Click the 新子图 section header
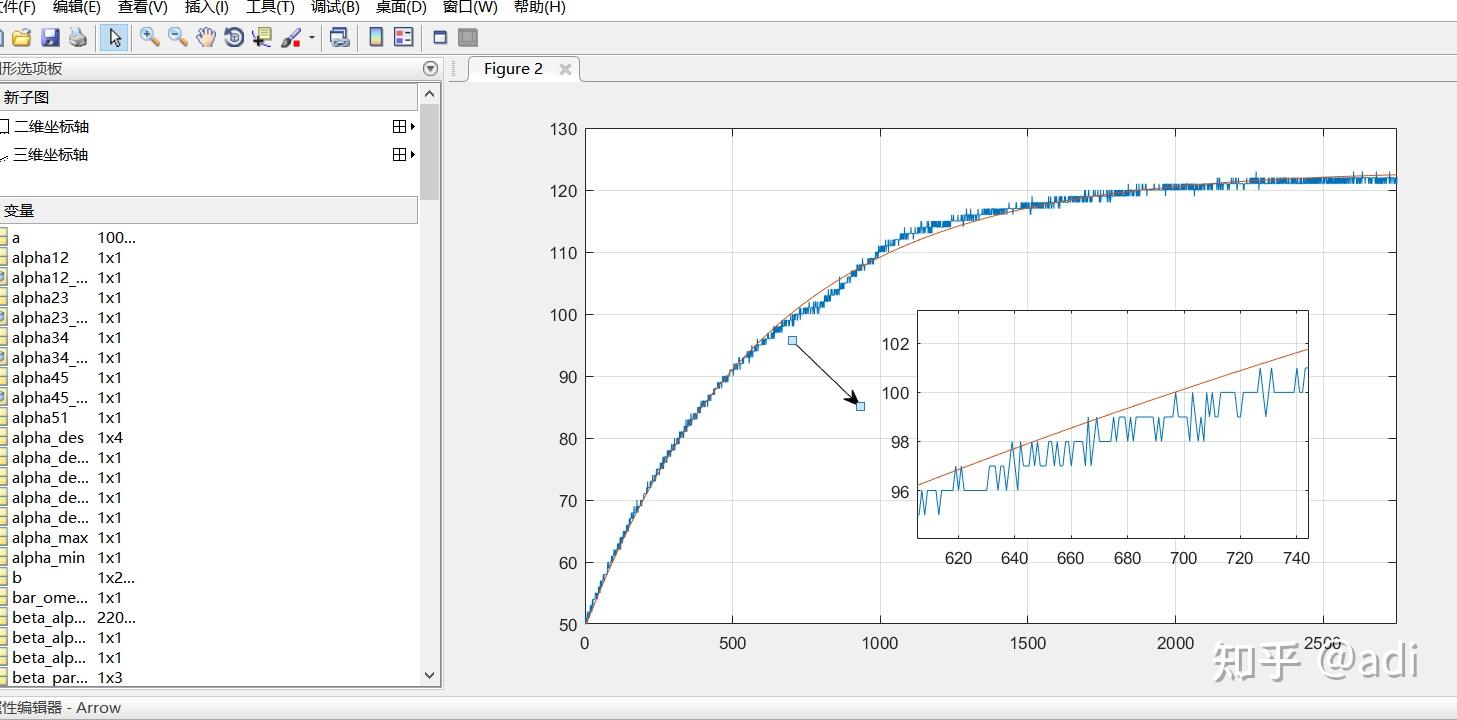The height and width of the screenshot is (720, 1457). [209, 97]
